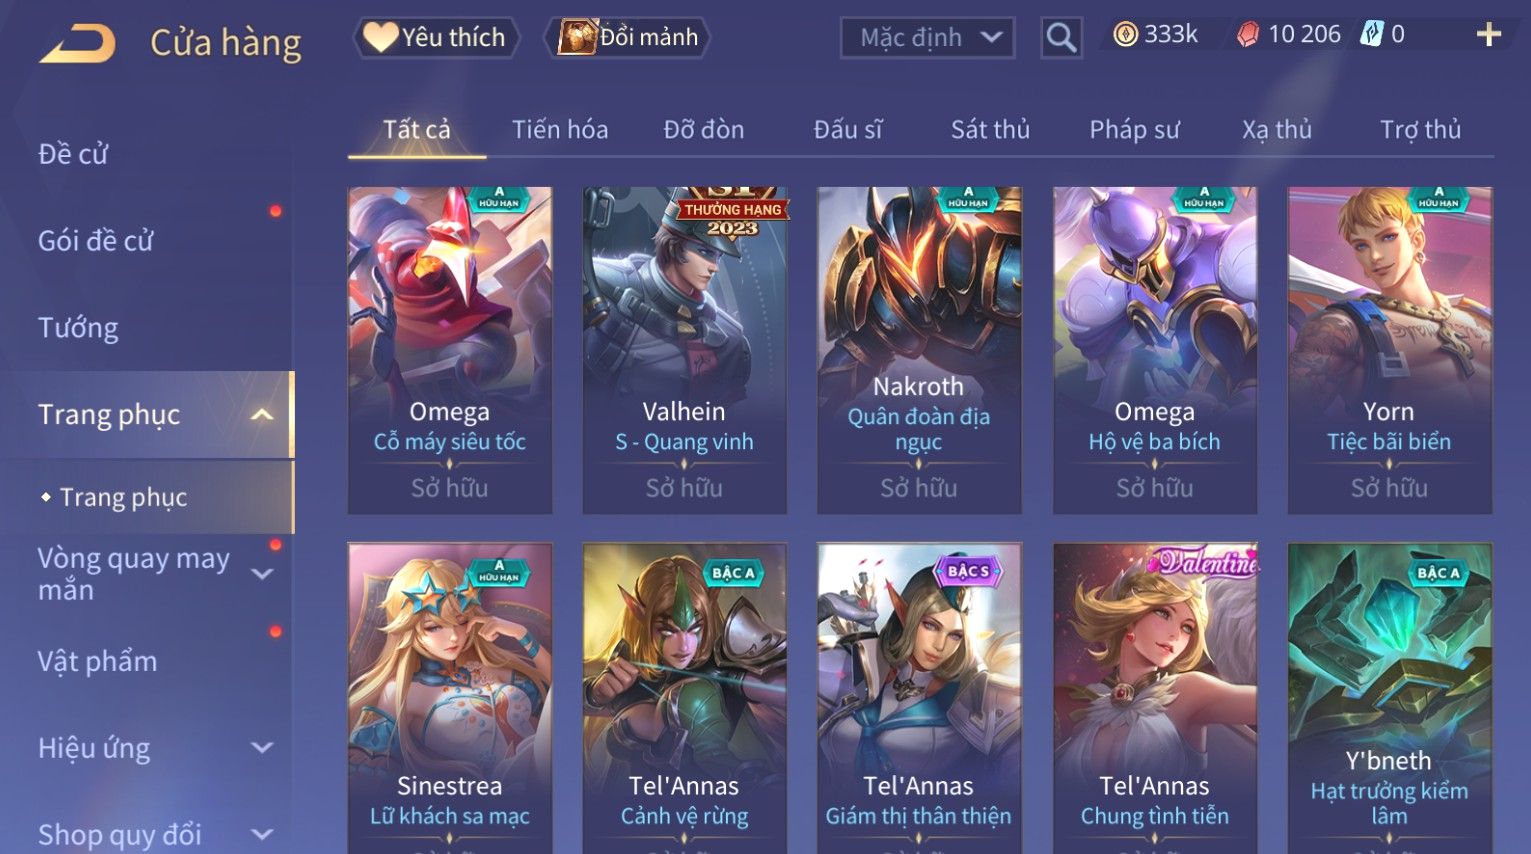Expand the Vòng quay may mắn section
The height and width of the screenshot is (854, 1531).
262,574
